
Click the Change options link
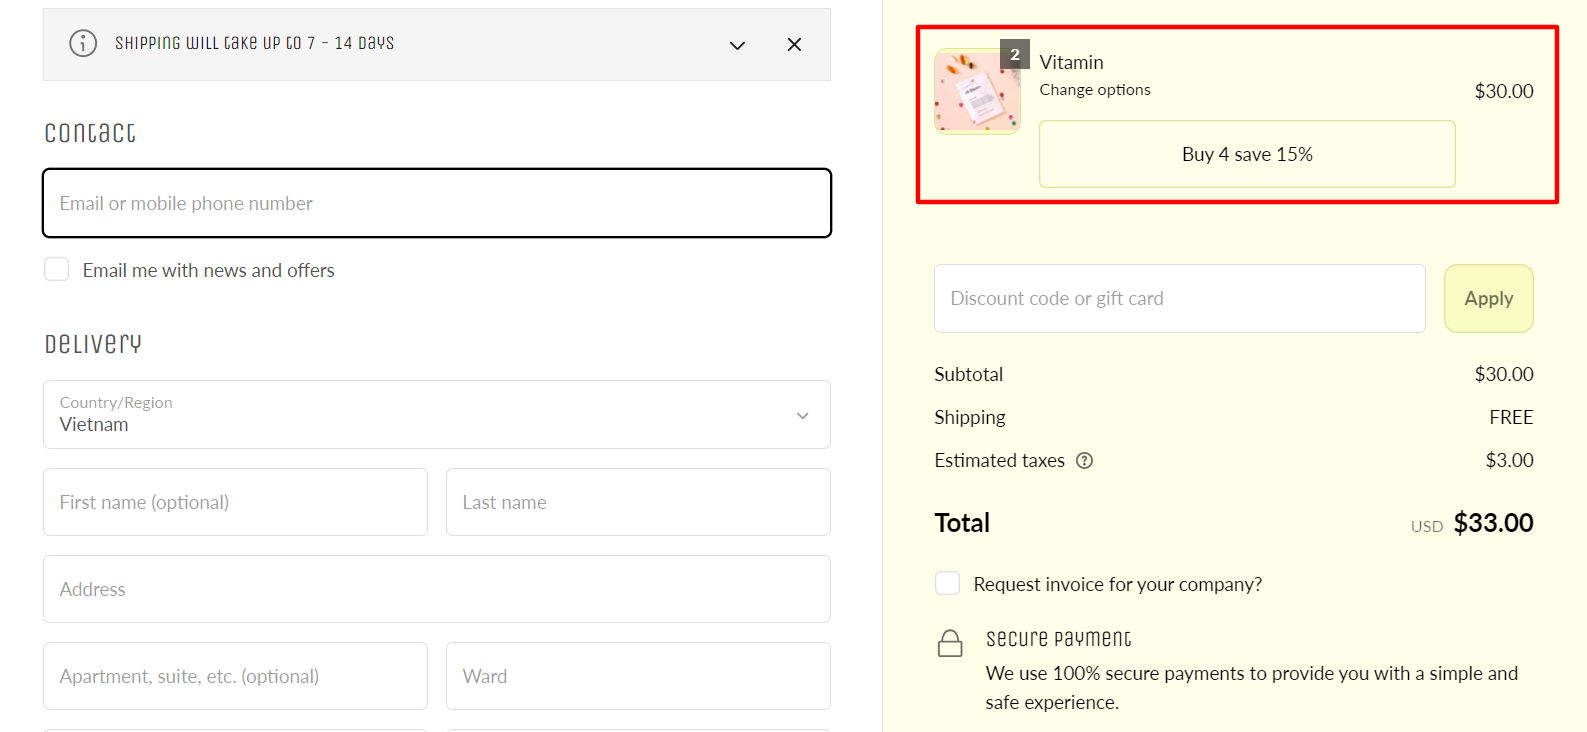pyautogui.click(x=1095, y=90)
